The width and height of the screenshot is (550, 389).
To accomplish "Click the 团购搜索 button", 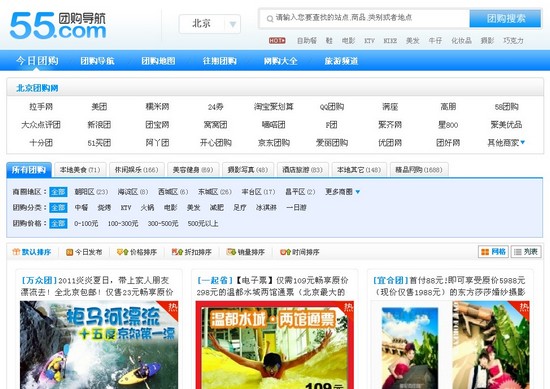I will (505, 18).
